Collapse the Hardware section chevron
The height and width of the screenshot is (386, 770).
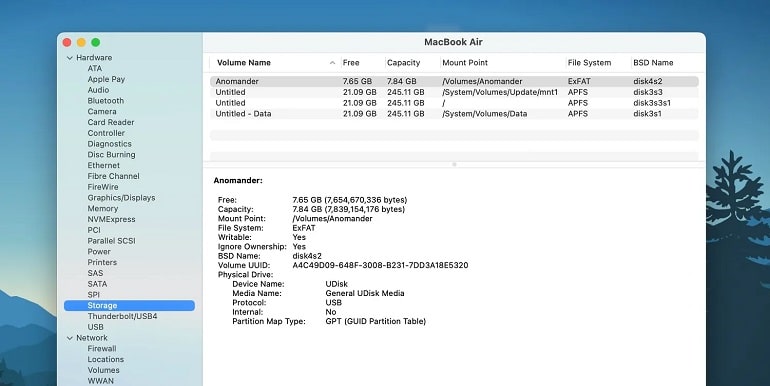(69, 58)
